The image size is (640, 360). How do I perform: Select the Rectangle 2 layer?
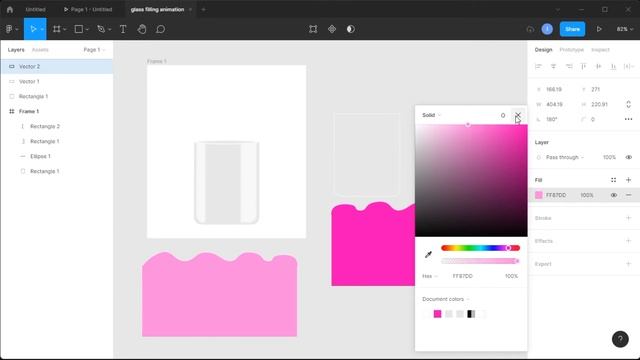(x=57, y=127)
